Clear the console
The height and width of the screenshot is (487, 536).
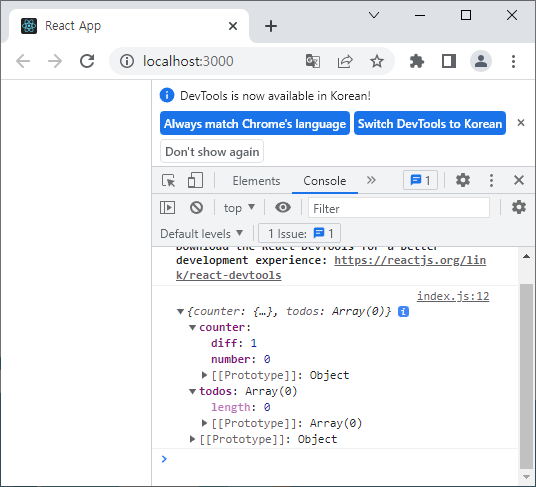tap(197, 207)
